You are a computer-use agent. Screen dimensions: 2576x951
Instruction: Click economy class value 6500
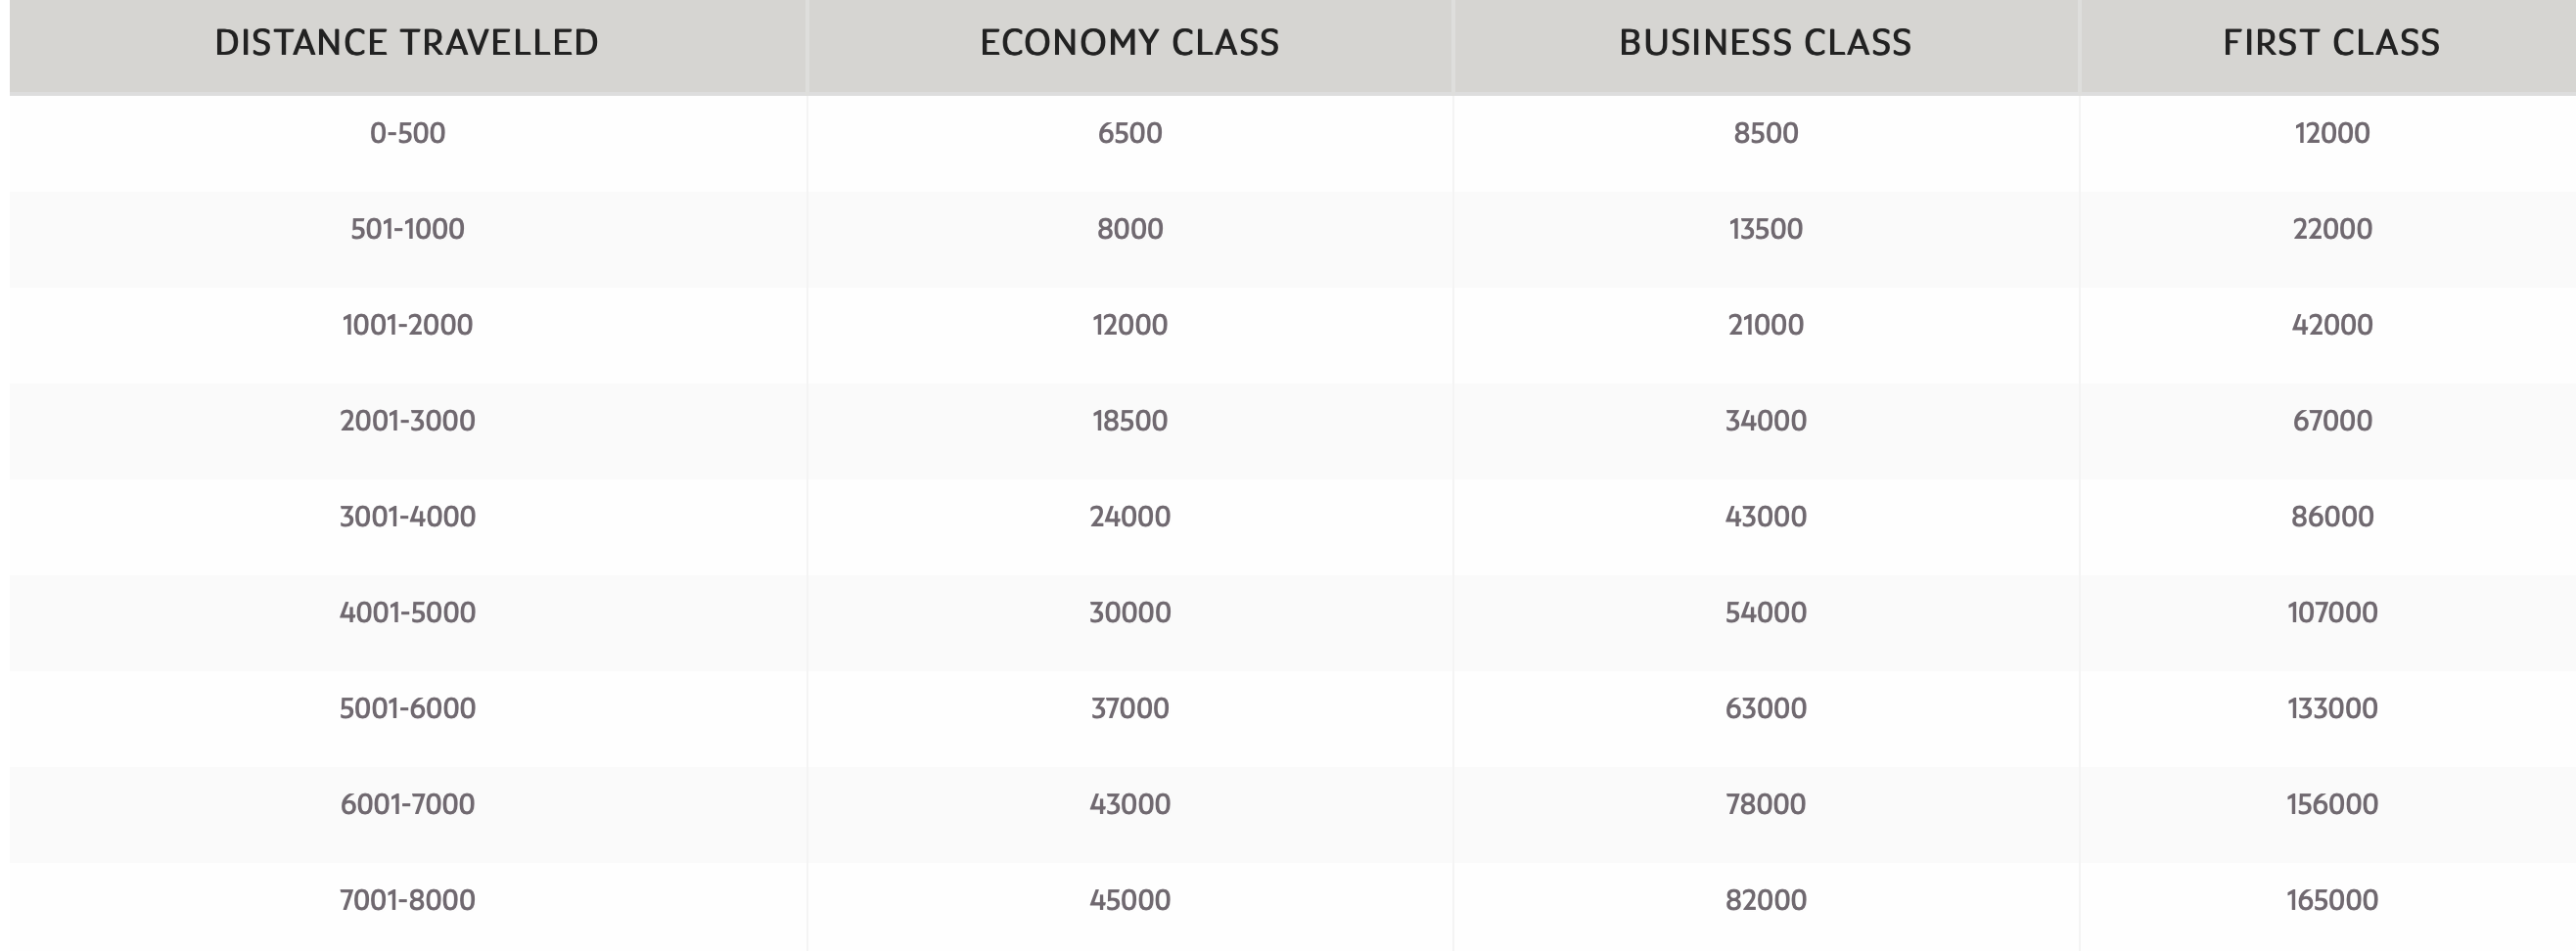(x=1129, y=133)
